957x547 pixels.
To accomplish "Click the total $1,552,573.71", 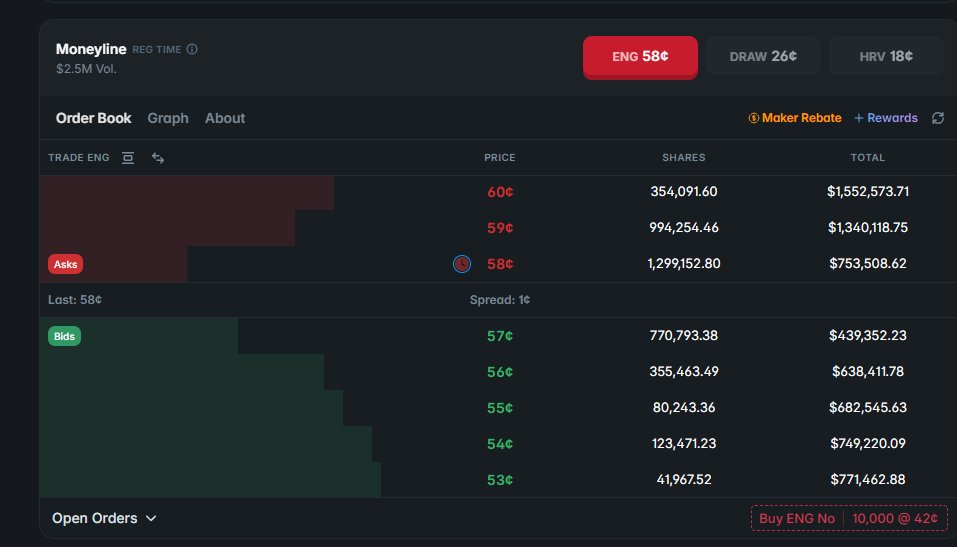I will point(868,192).
